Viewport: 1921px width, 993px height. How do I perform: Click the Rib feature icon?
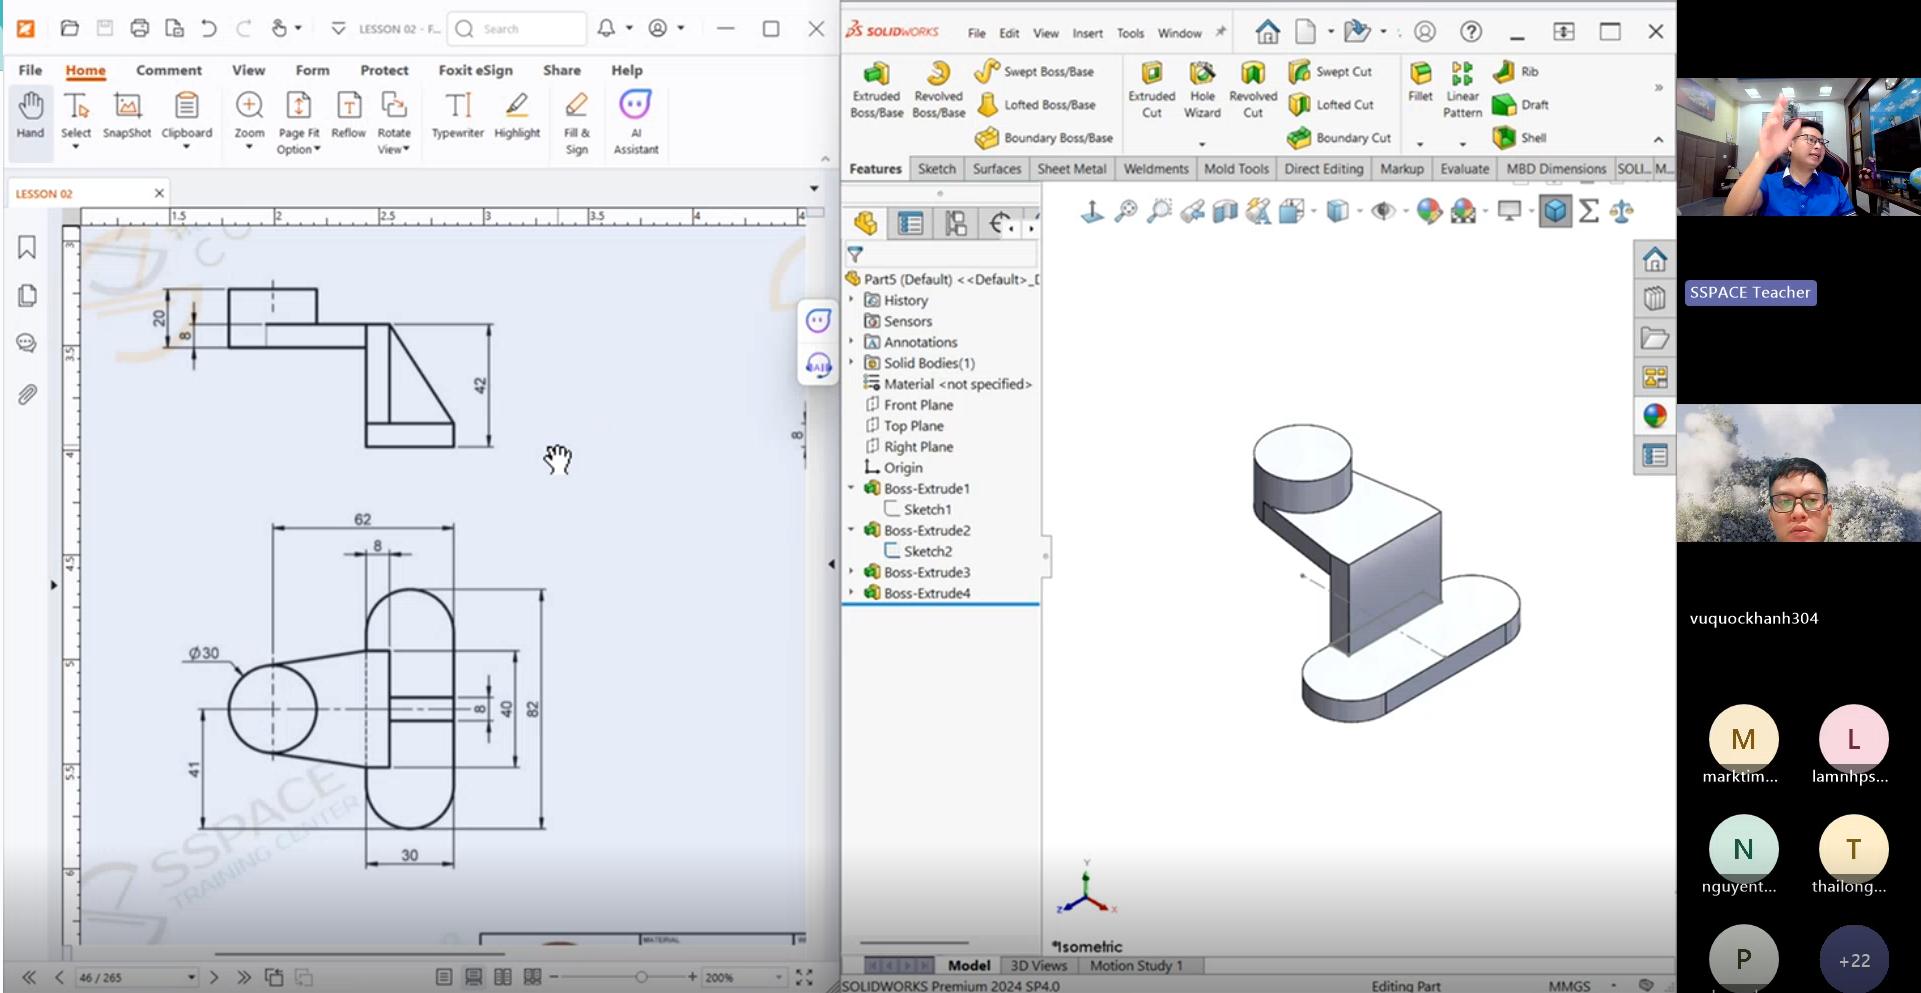click(x=1503, y=71)
